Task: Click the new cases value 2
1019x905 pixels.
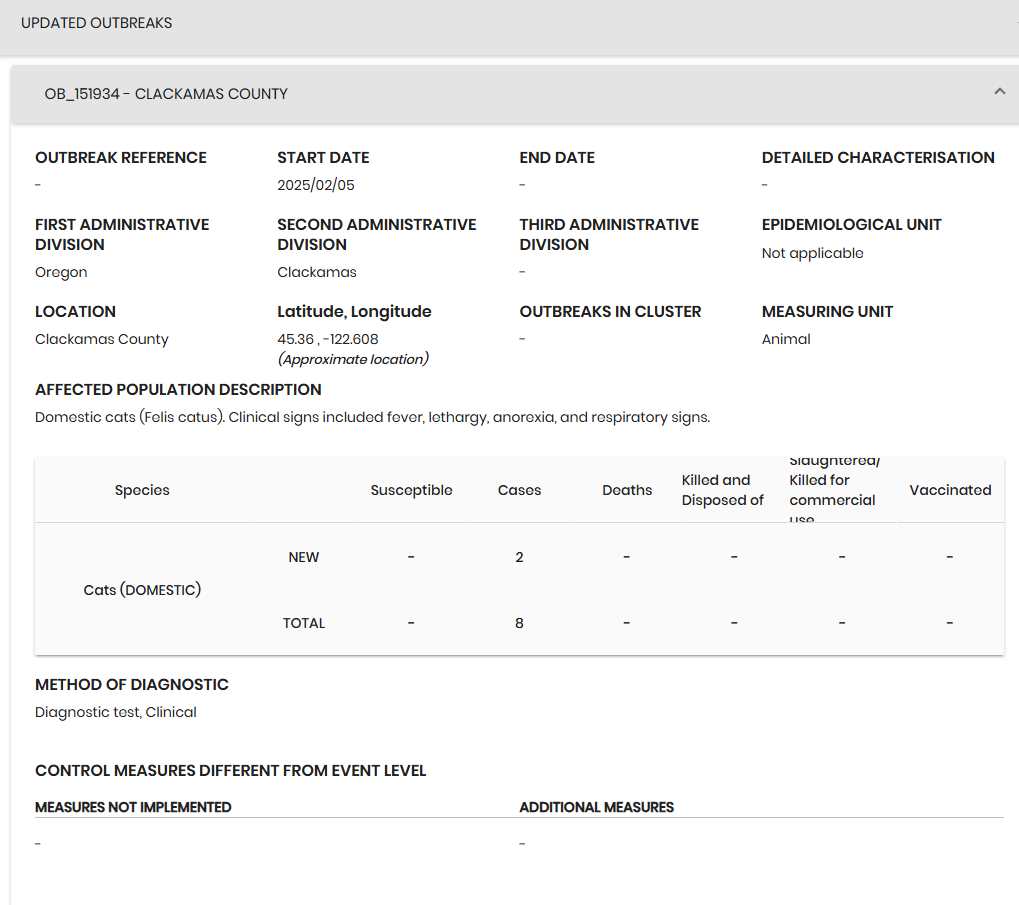Action: click(x=519, y=557)
